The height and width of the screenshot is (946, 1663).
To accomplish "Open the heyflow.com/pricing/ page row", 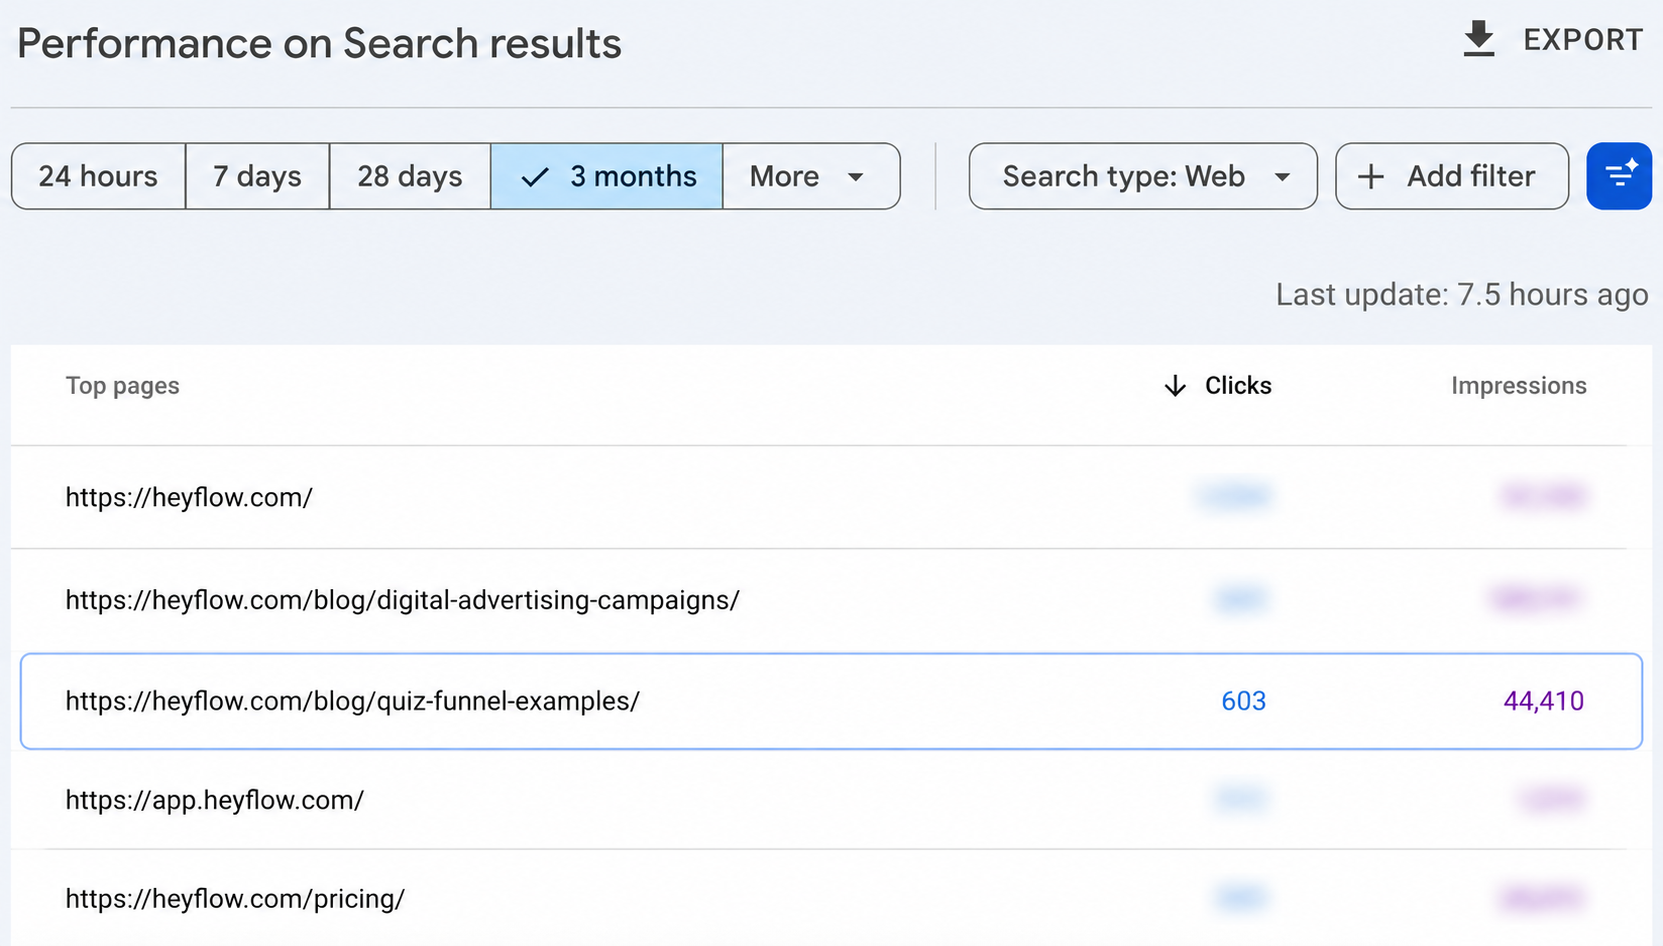I will pos(831,898).
